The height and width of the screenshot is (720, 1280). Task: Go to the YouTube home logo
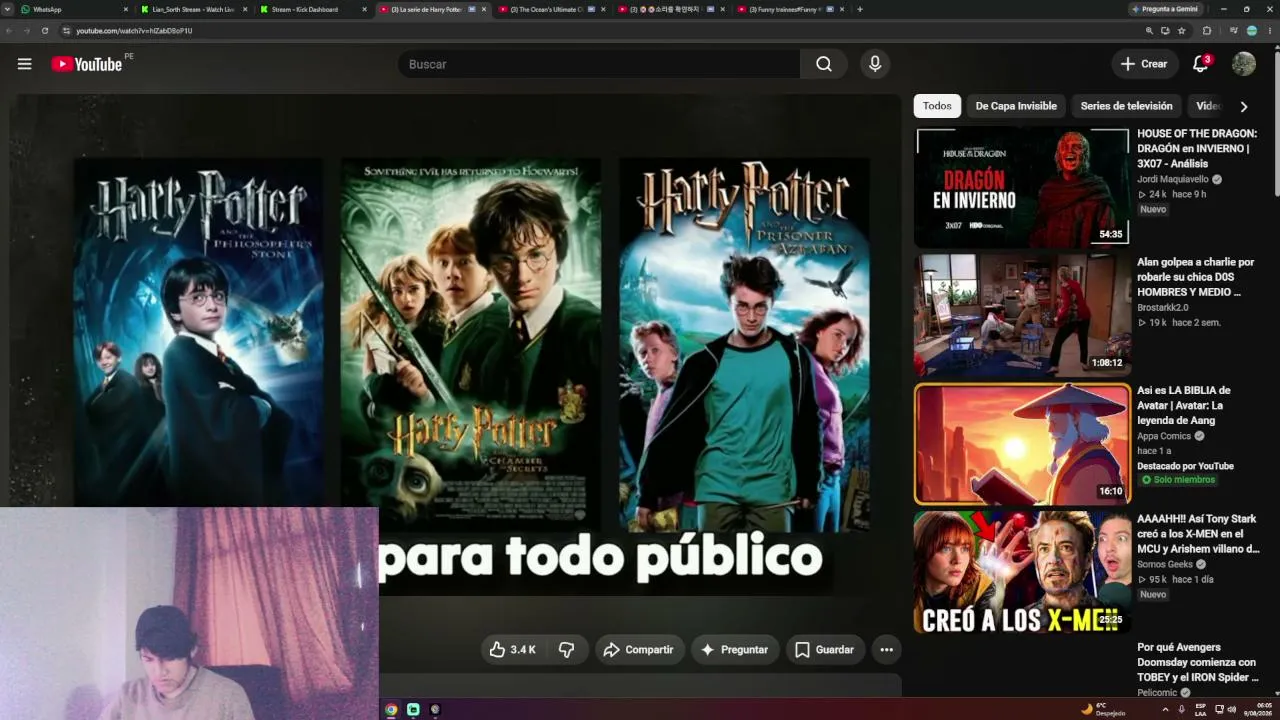coord(87,64)
